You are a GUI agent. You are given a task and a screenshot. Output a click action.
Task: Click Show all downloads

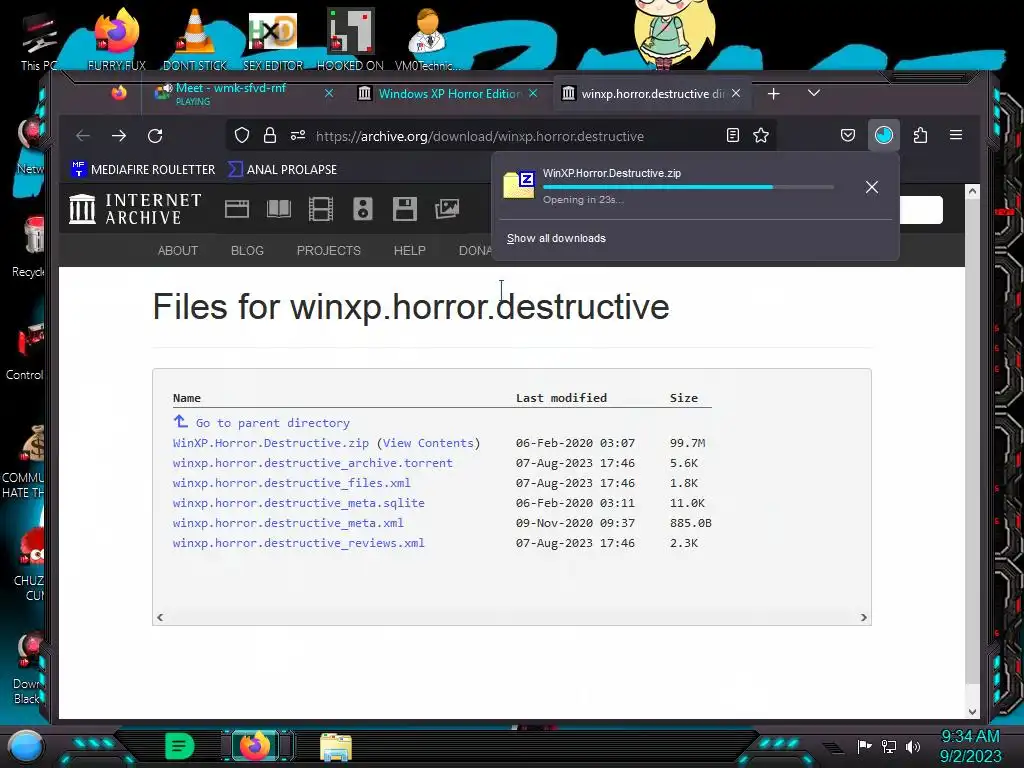pyautogui.click(x=556, y=238)
